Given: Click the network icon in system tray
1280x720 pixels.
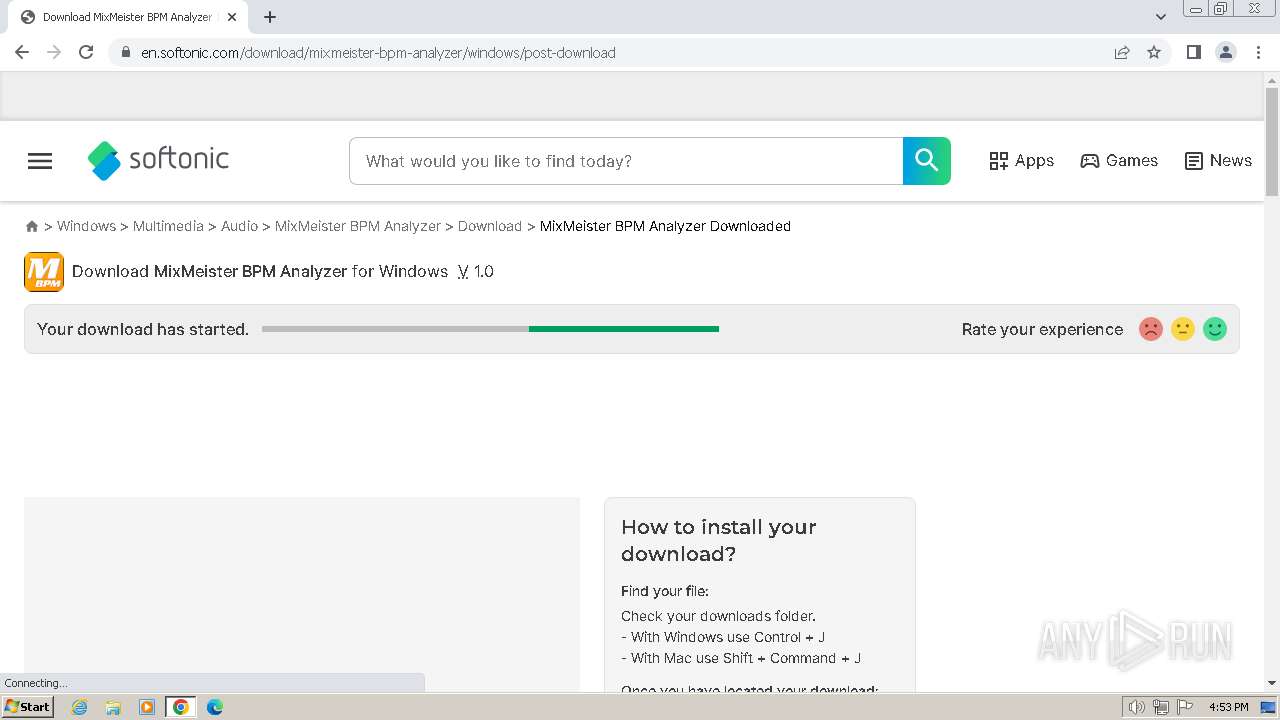Looking at the screenshot, I should point(1161,707).
